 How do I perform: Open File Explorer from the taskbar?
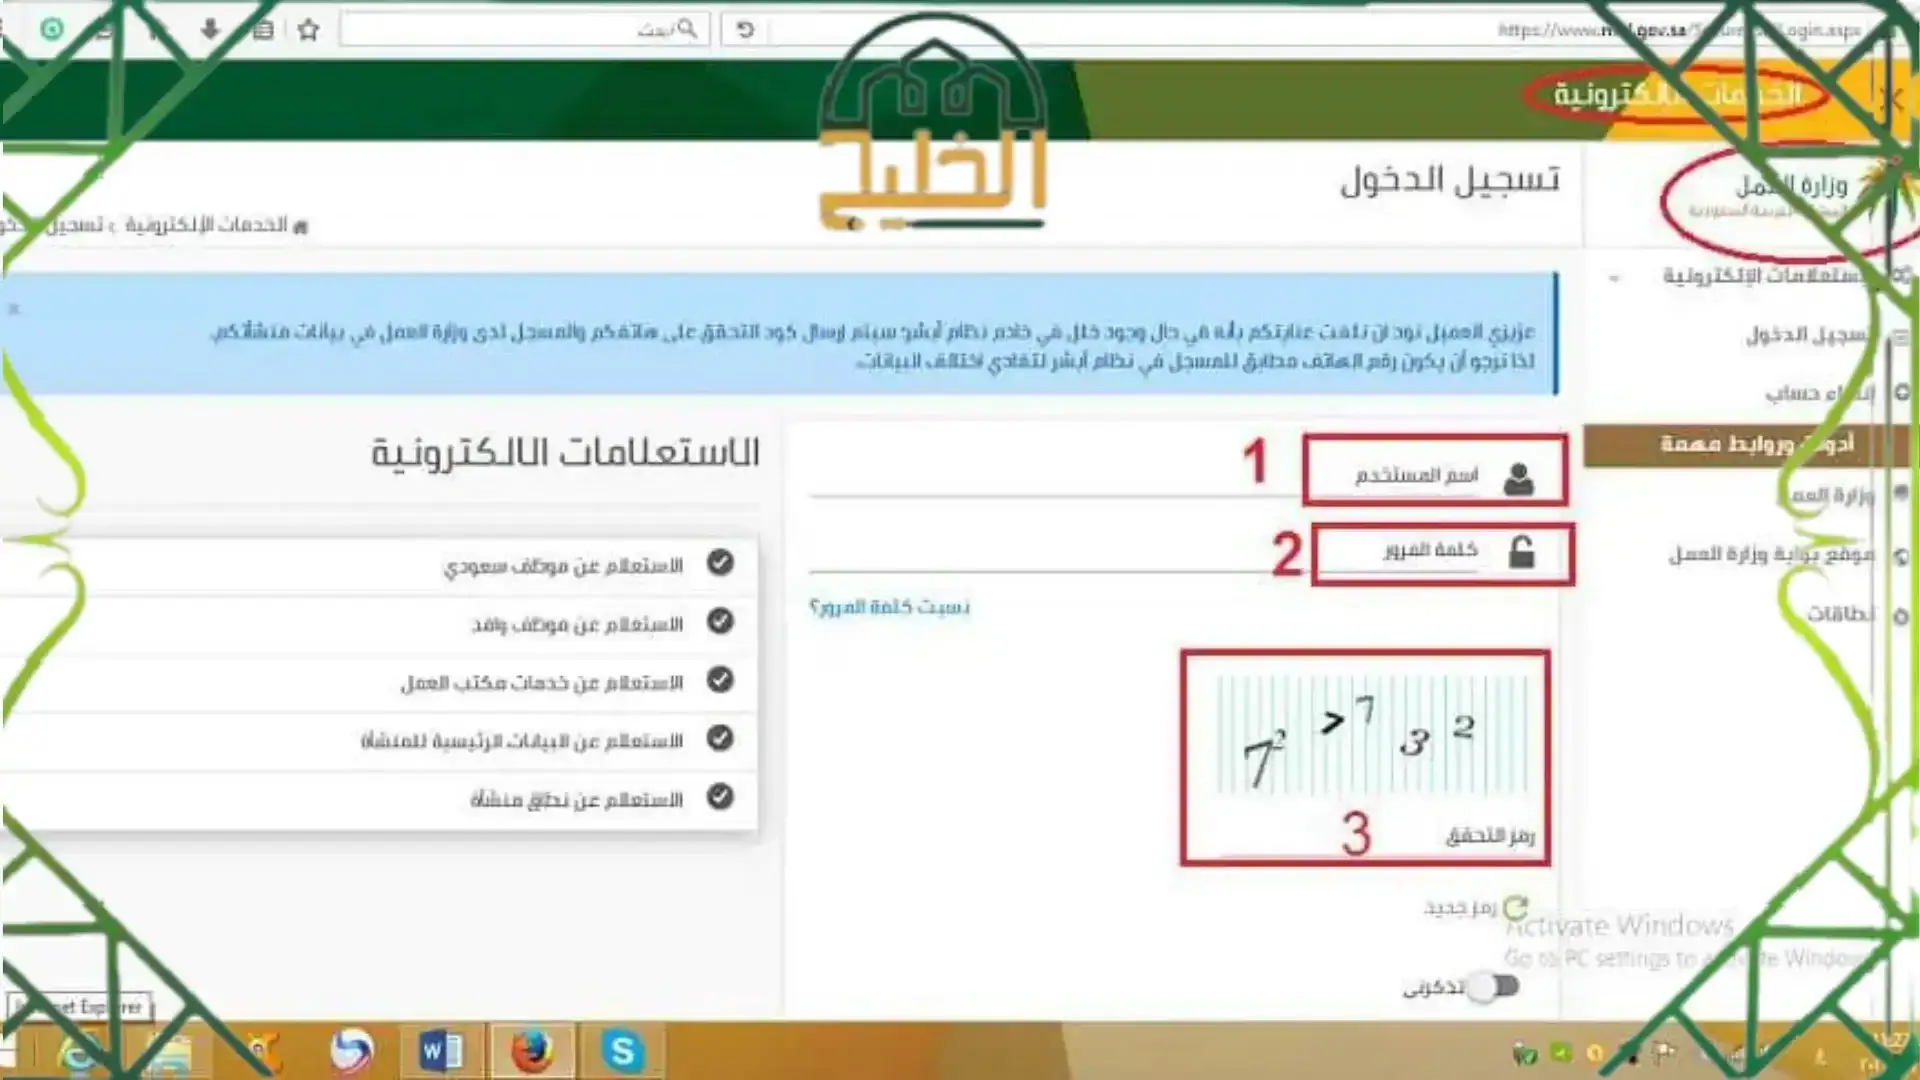point(168,1055)
